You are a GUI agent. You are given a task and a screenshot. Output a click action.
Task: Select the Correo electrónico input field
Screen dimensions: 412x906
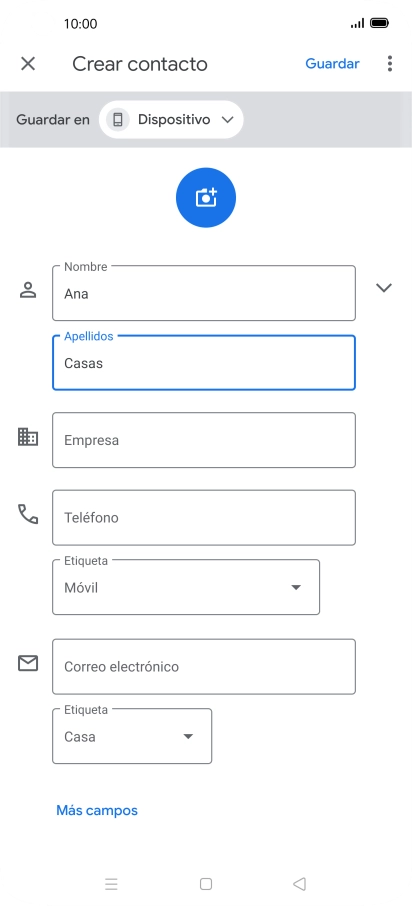(x=204, y=666)
